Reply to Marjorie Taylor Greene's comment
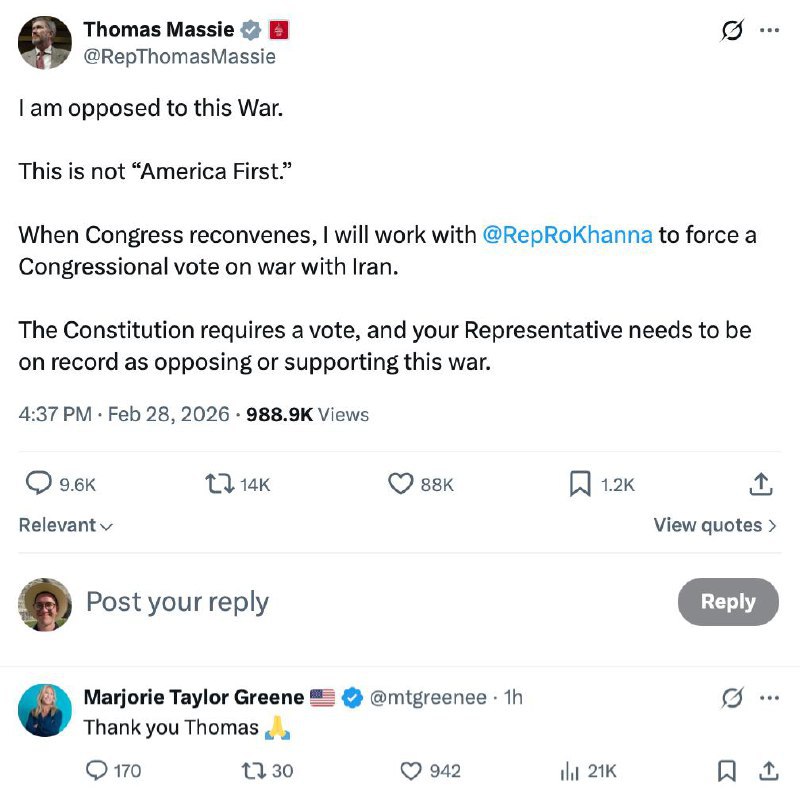Viewport: 800px width, 795px height. pyautogui.click(x=97, y=770)
